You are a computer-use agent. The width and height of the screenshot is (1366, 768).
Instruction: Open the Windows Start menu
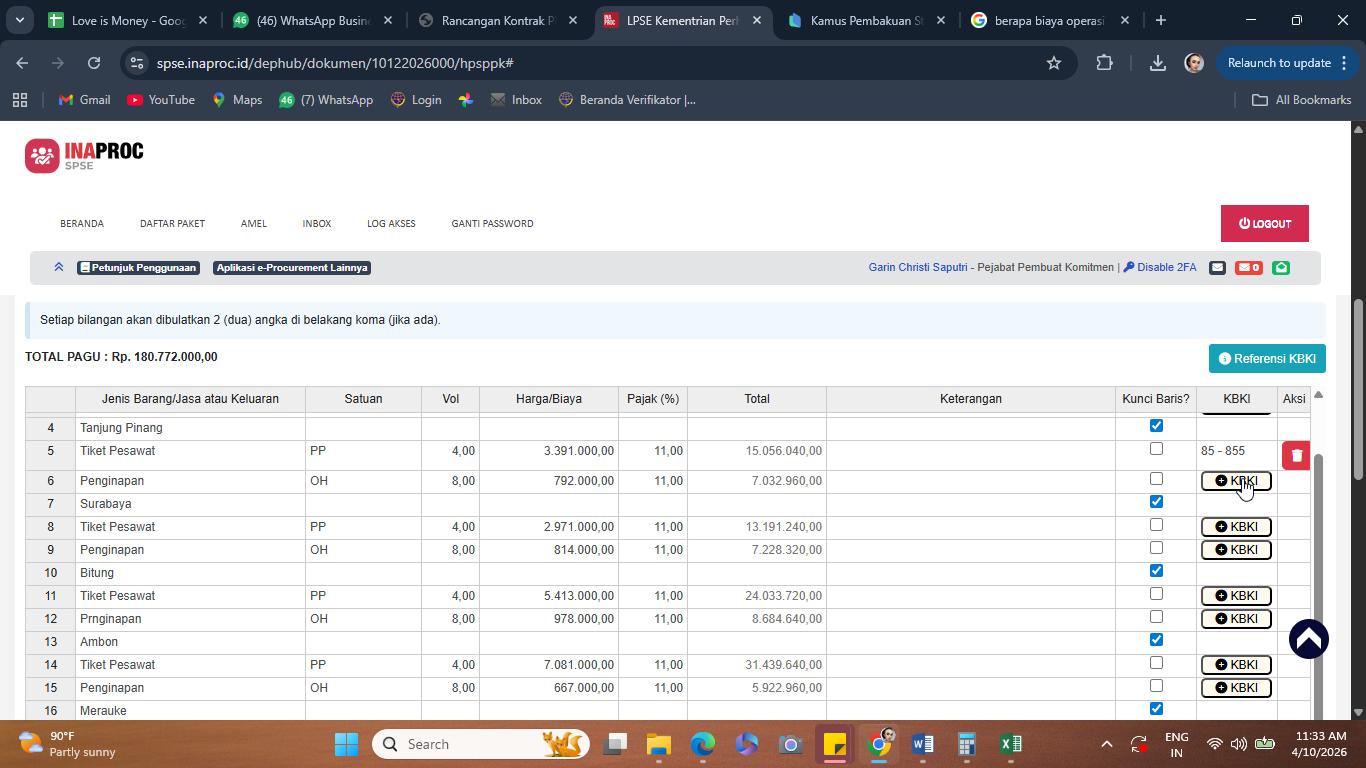tap(346, 744)
